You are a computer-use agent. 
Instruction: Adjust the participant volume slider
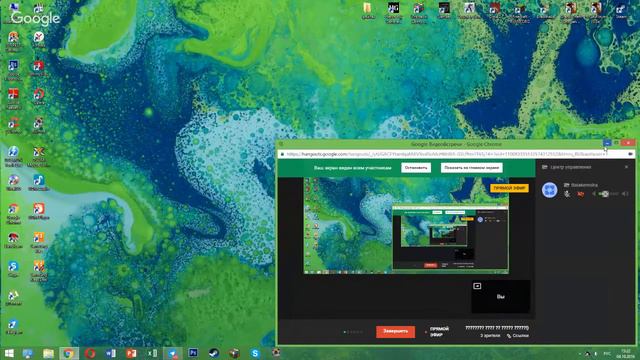click(x=608, y=194)
